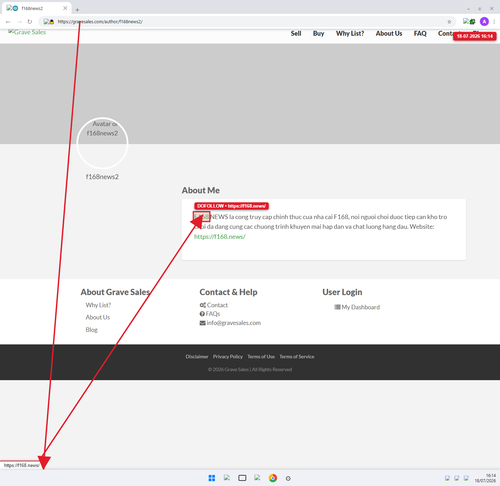Click the Contact & Help heading
Image resolution: width=500 pixels, height=486 pixels.
point(228,292)
